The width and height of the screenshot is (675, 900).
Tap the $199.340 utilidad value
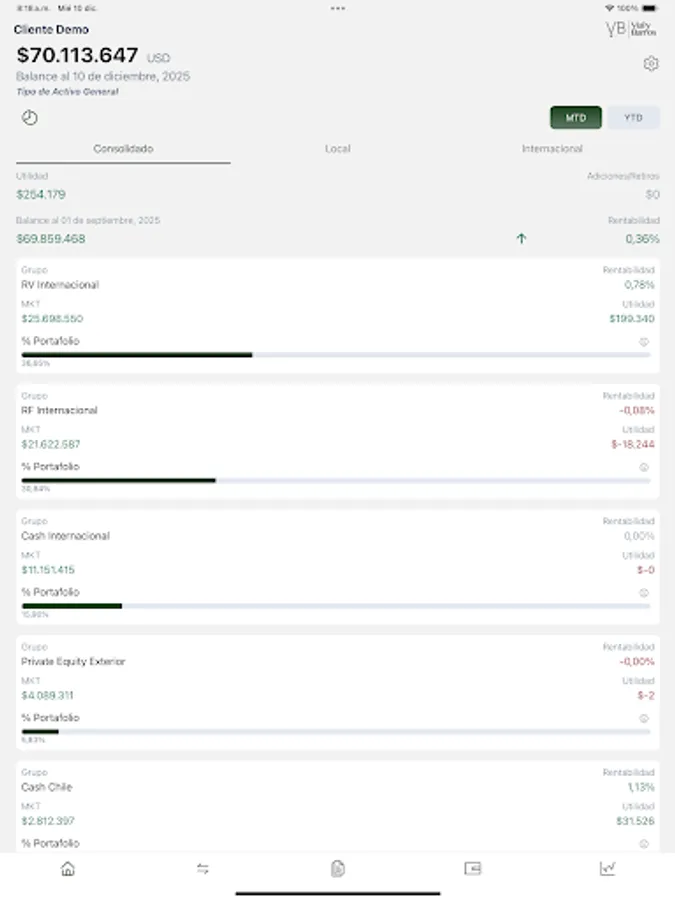[632, 319]
